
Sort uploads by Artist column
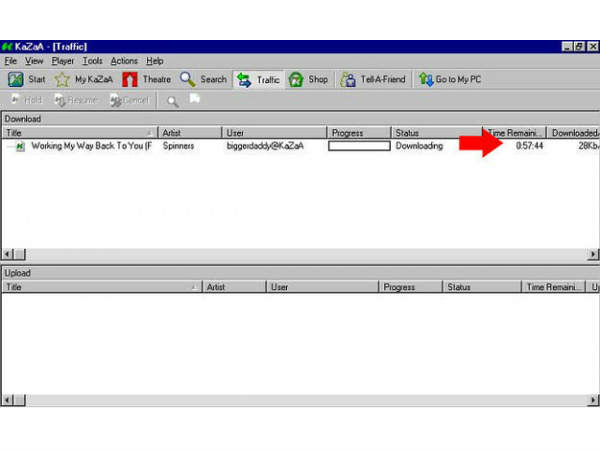point(234,287)
